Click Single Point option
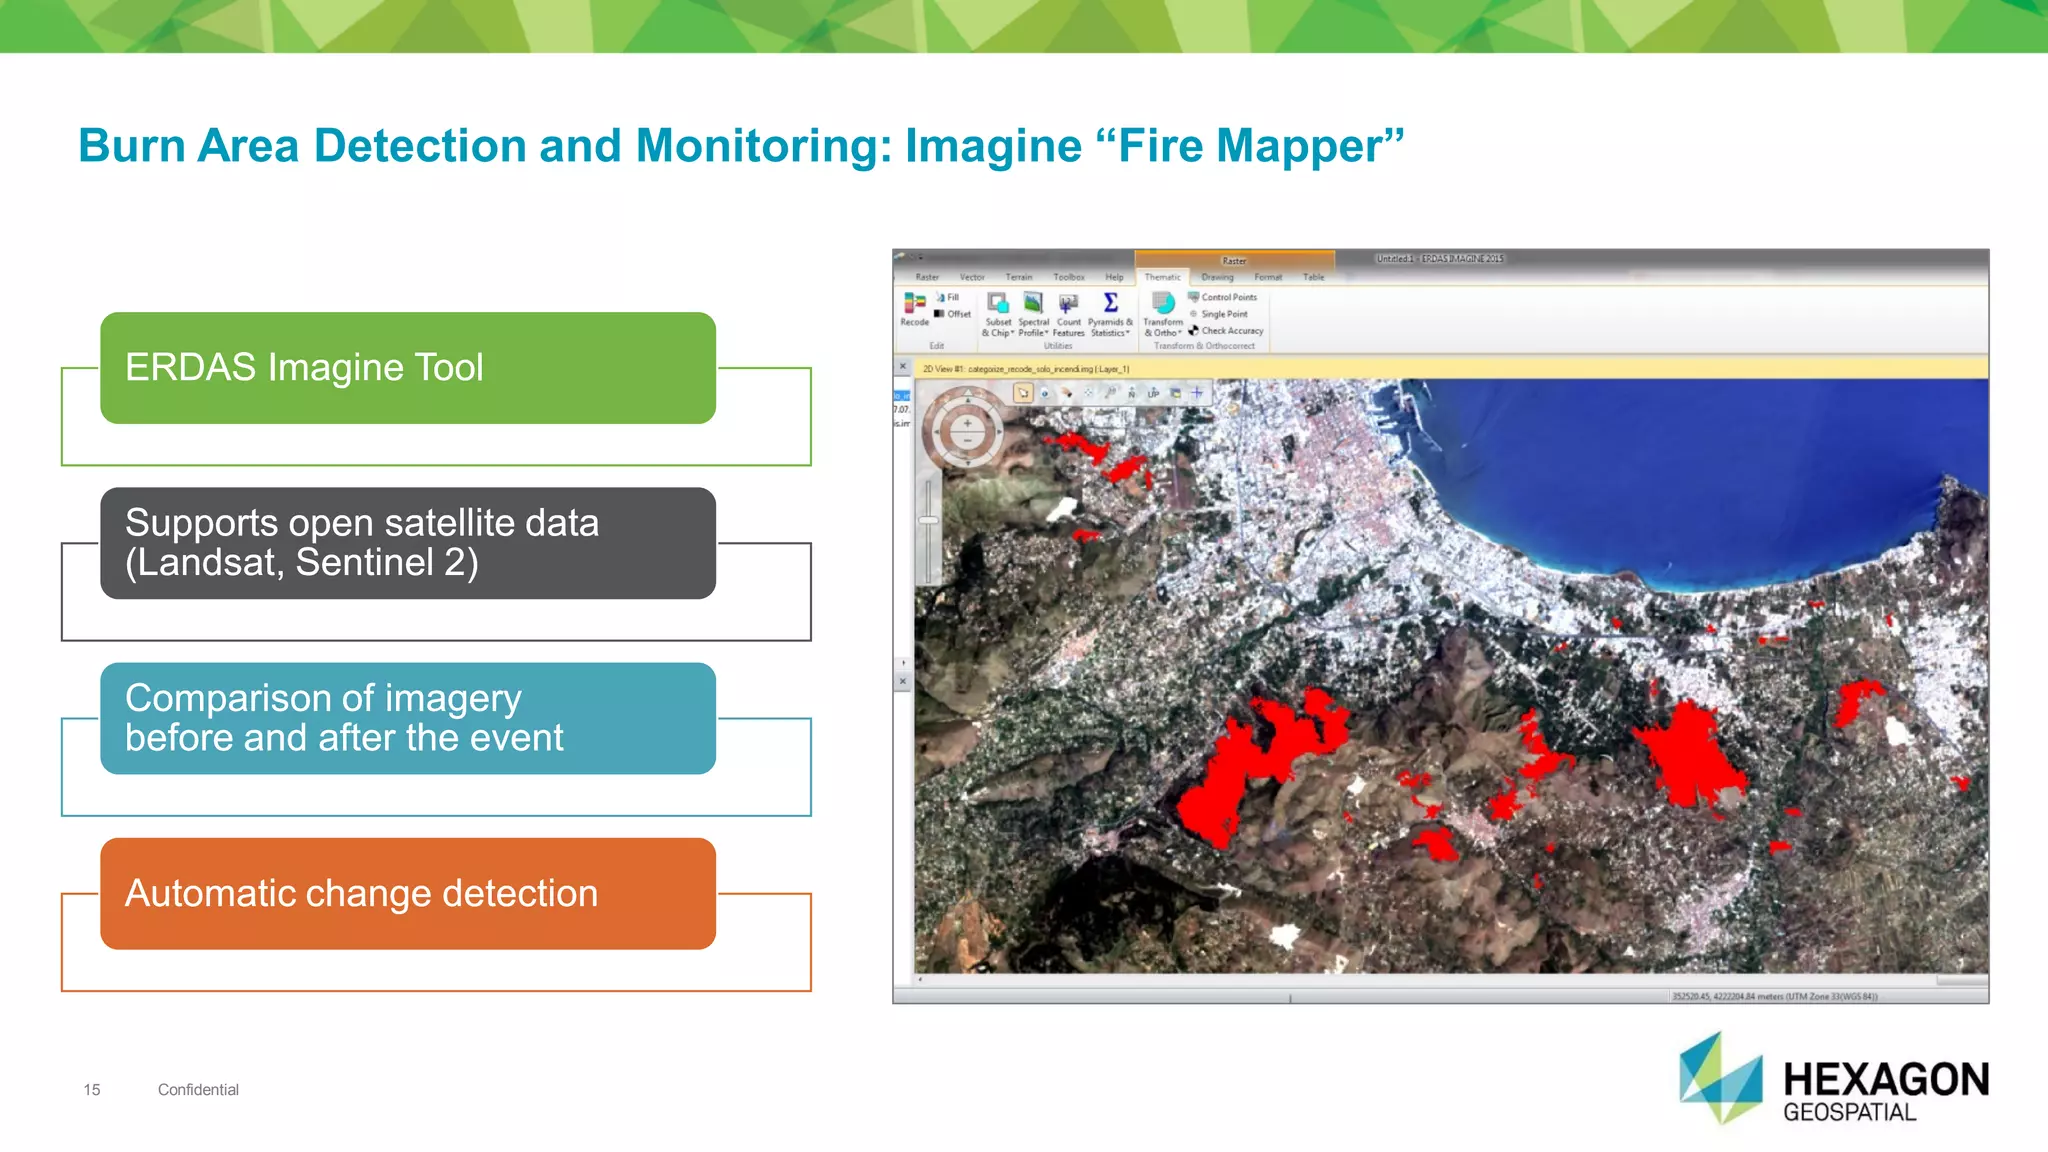This screenshot has height=1152, width=2048. pyautogui.click(x=1219, y=314)
